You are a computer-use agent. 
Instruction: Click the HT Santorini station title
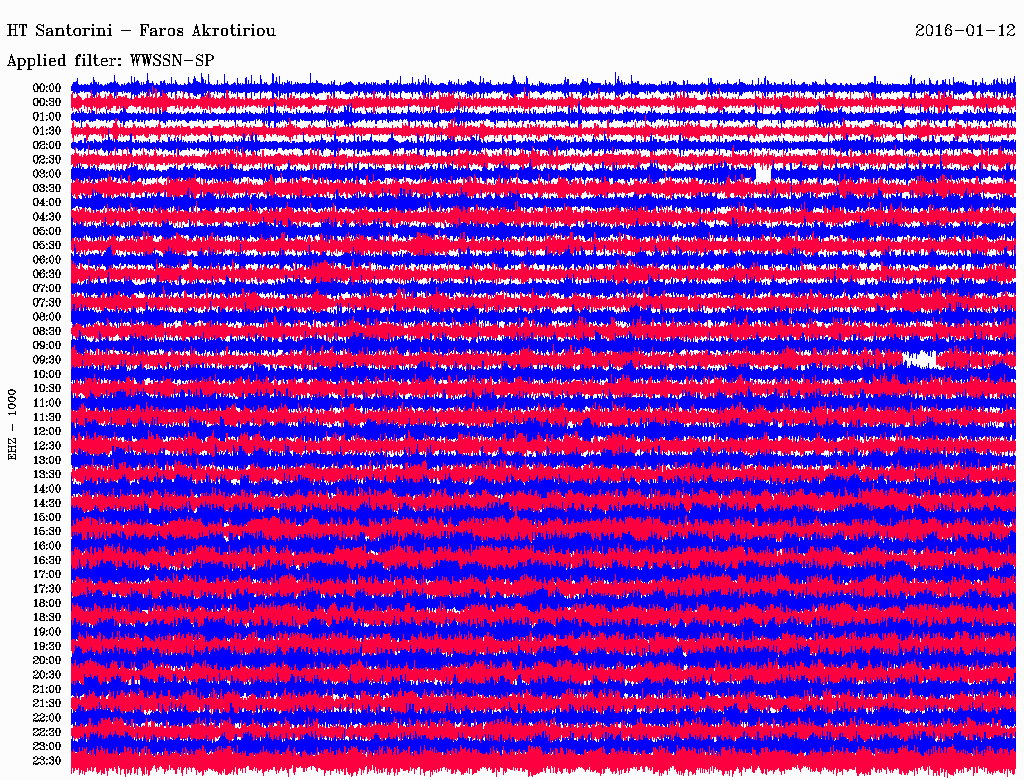(x=141, y=31)
